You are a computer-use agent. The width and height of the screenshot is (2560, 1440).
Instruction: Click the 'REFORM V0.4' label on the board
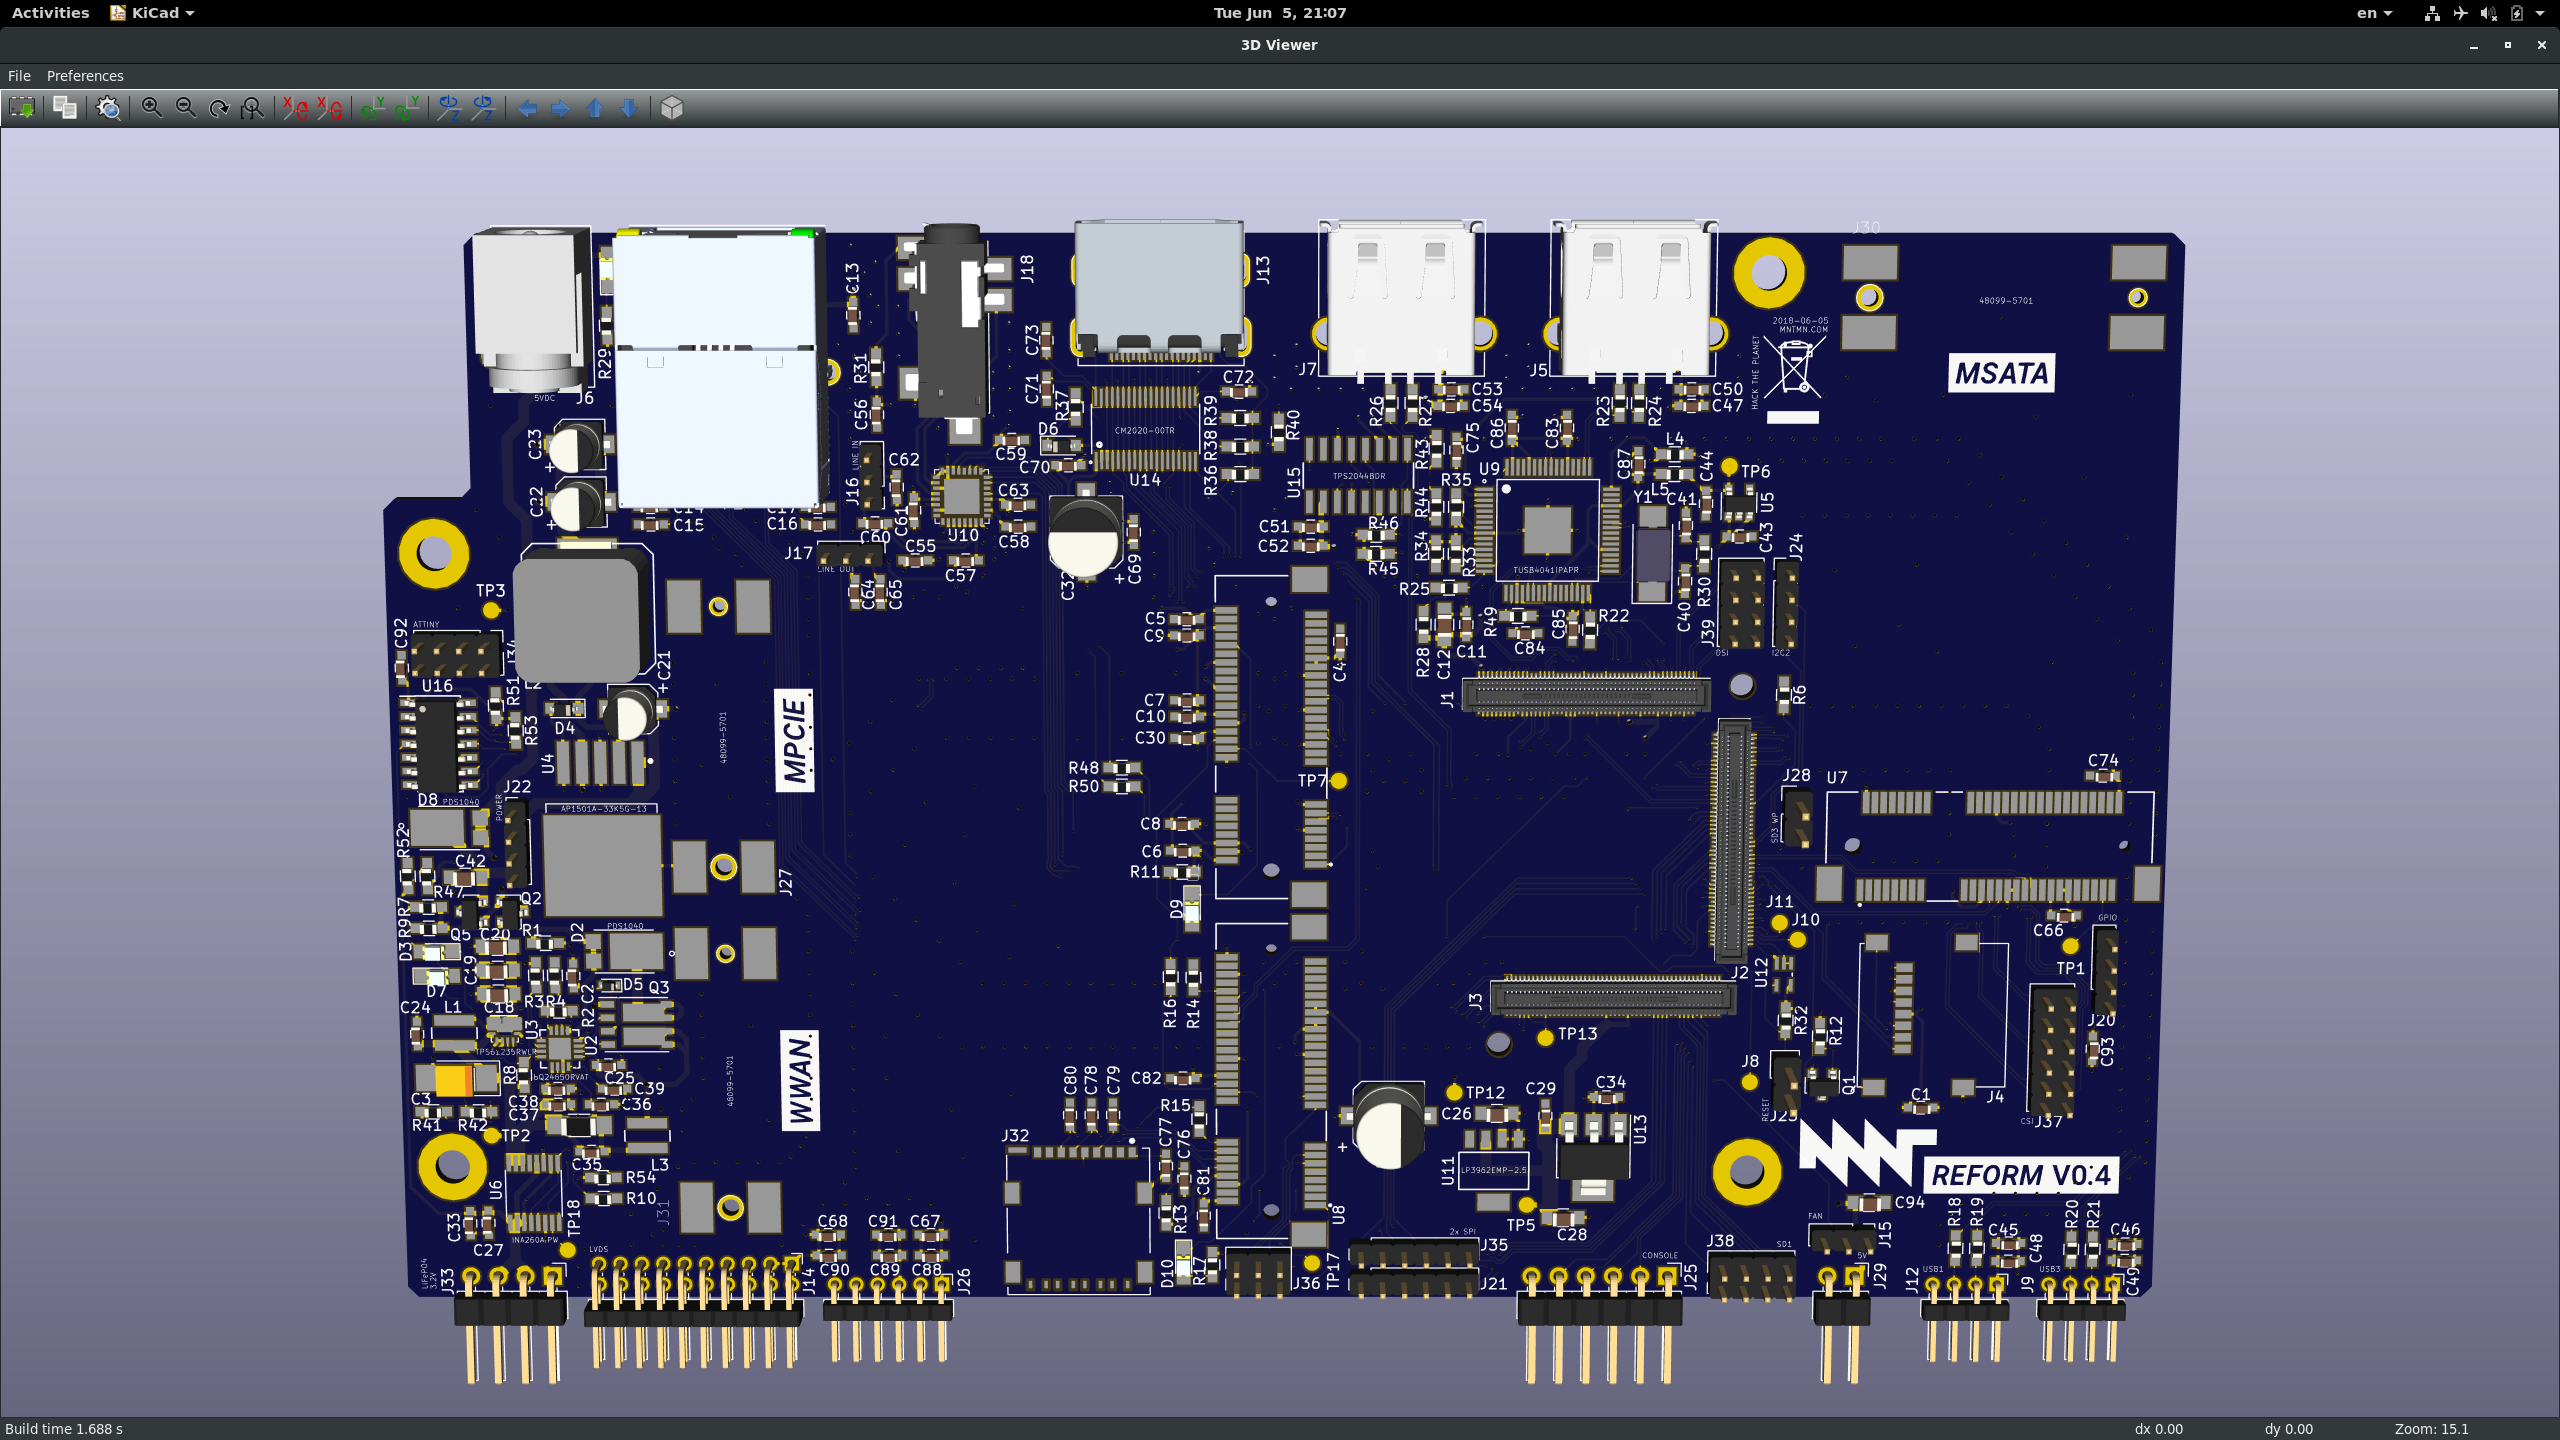point(2020,1175)
